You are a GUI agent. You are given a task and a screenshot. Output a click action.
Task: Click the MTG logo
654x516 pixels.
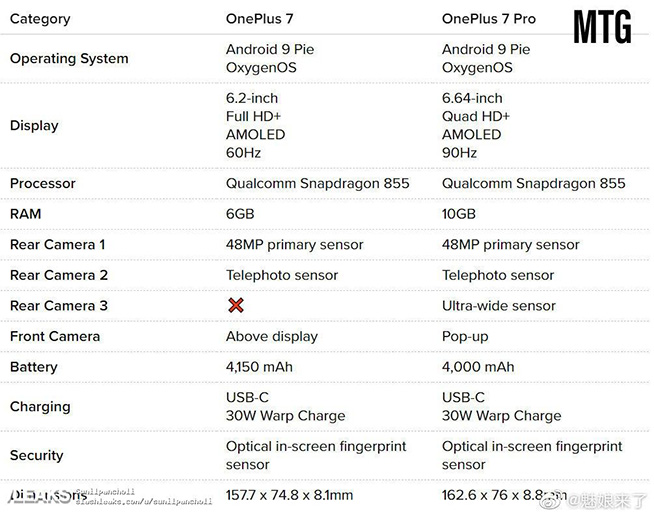pos(602,27)
